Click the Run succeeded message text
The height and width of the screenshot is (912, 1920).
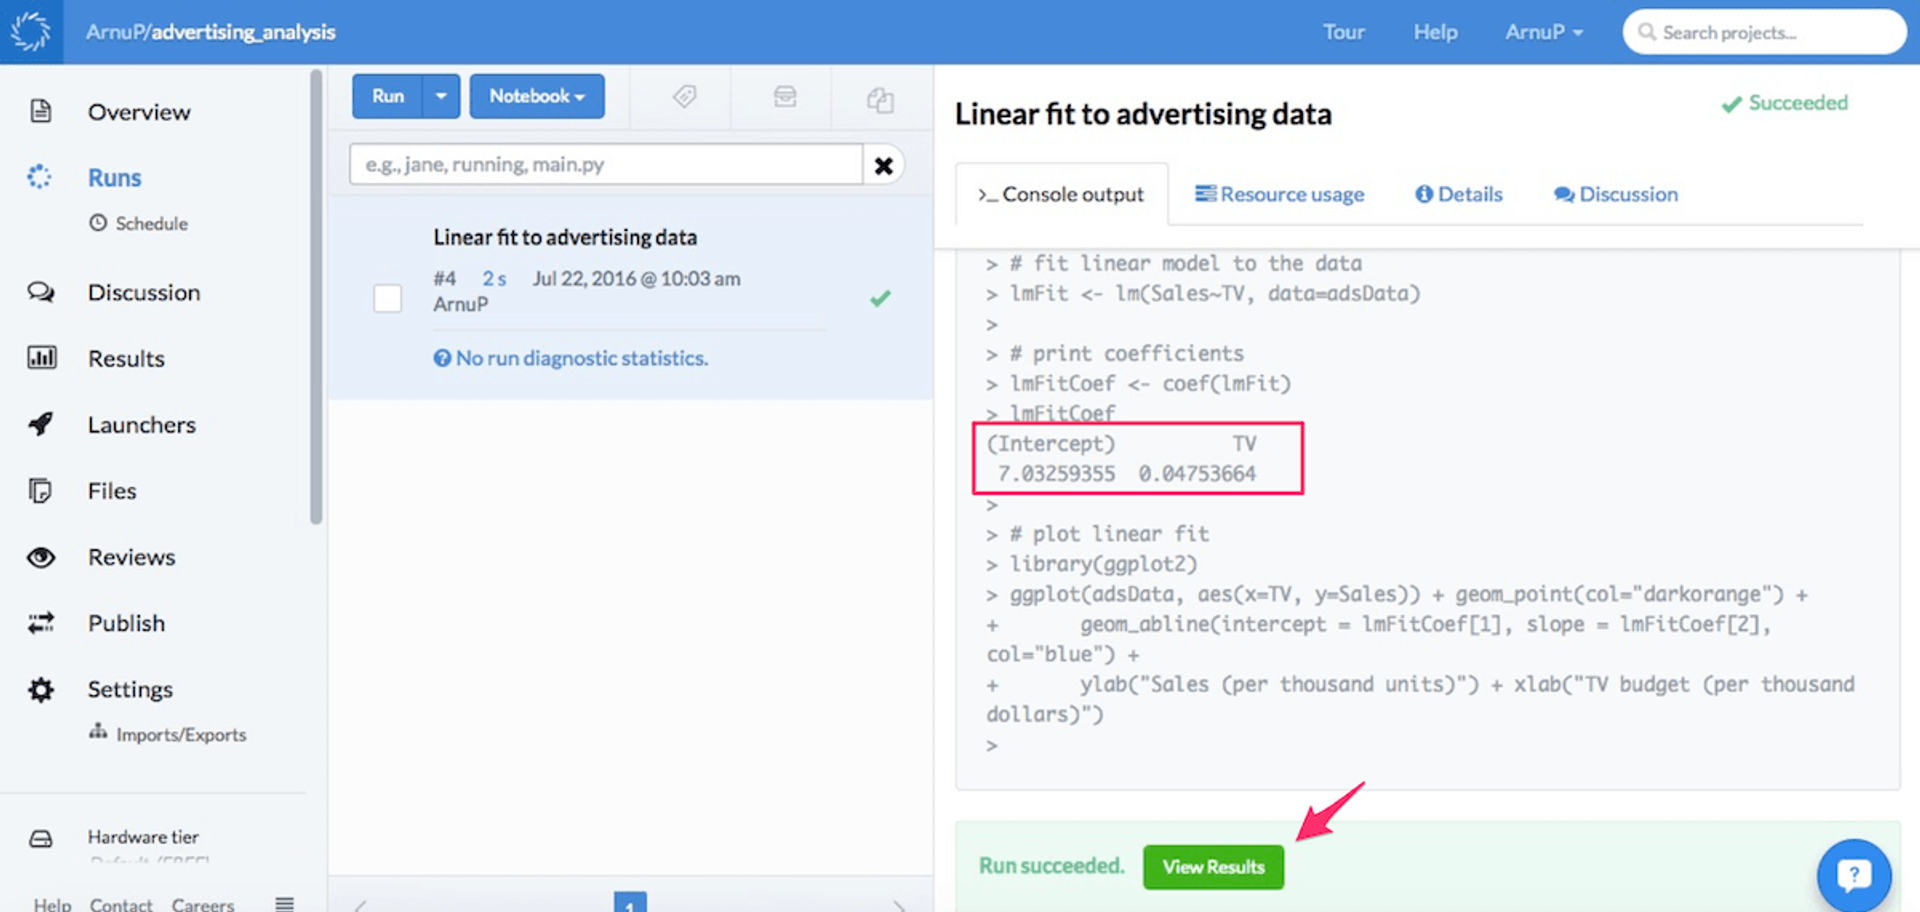[x=1051, y=866]
